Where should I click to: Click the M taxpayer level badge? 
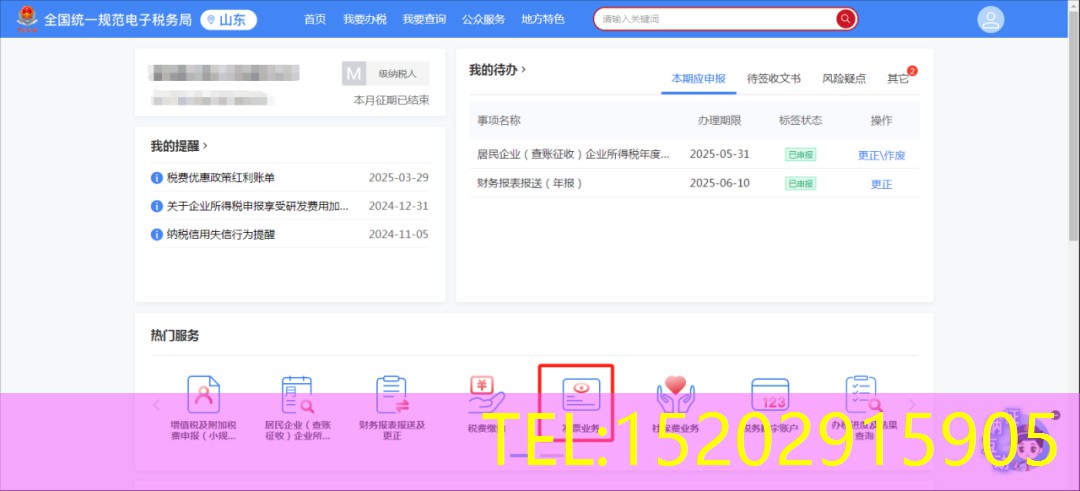tap(354, 74)
